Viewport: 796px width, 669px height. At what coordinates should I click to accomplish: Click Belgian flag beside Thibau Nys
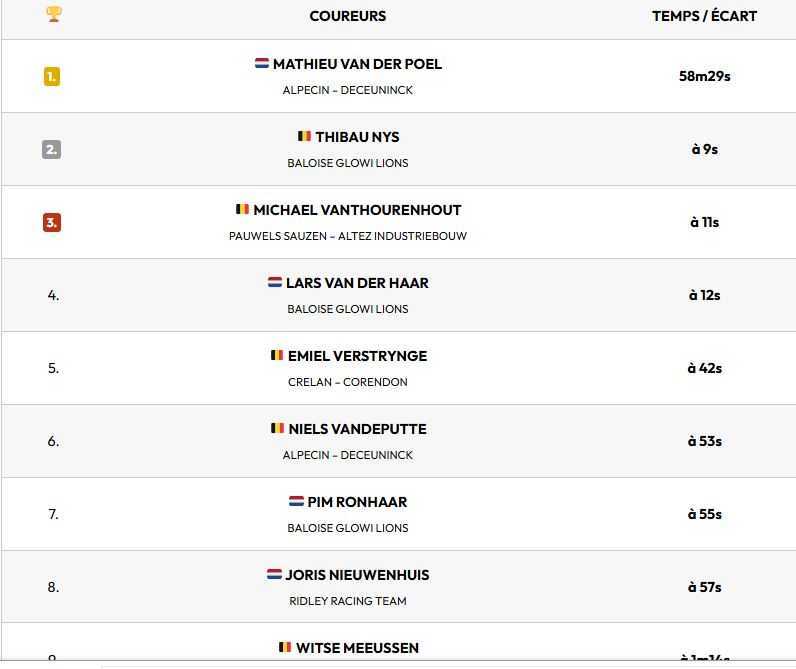304,136
